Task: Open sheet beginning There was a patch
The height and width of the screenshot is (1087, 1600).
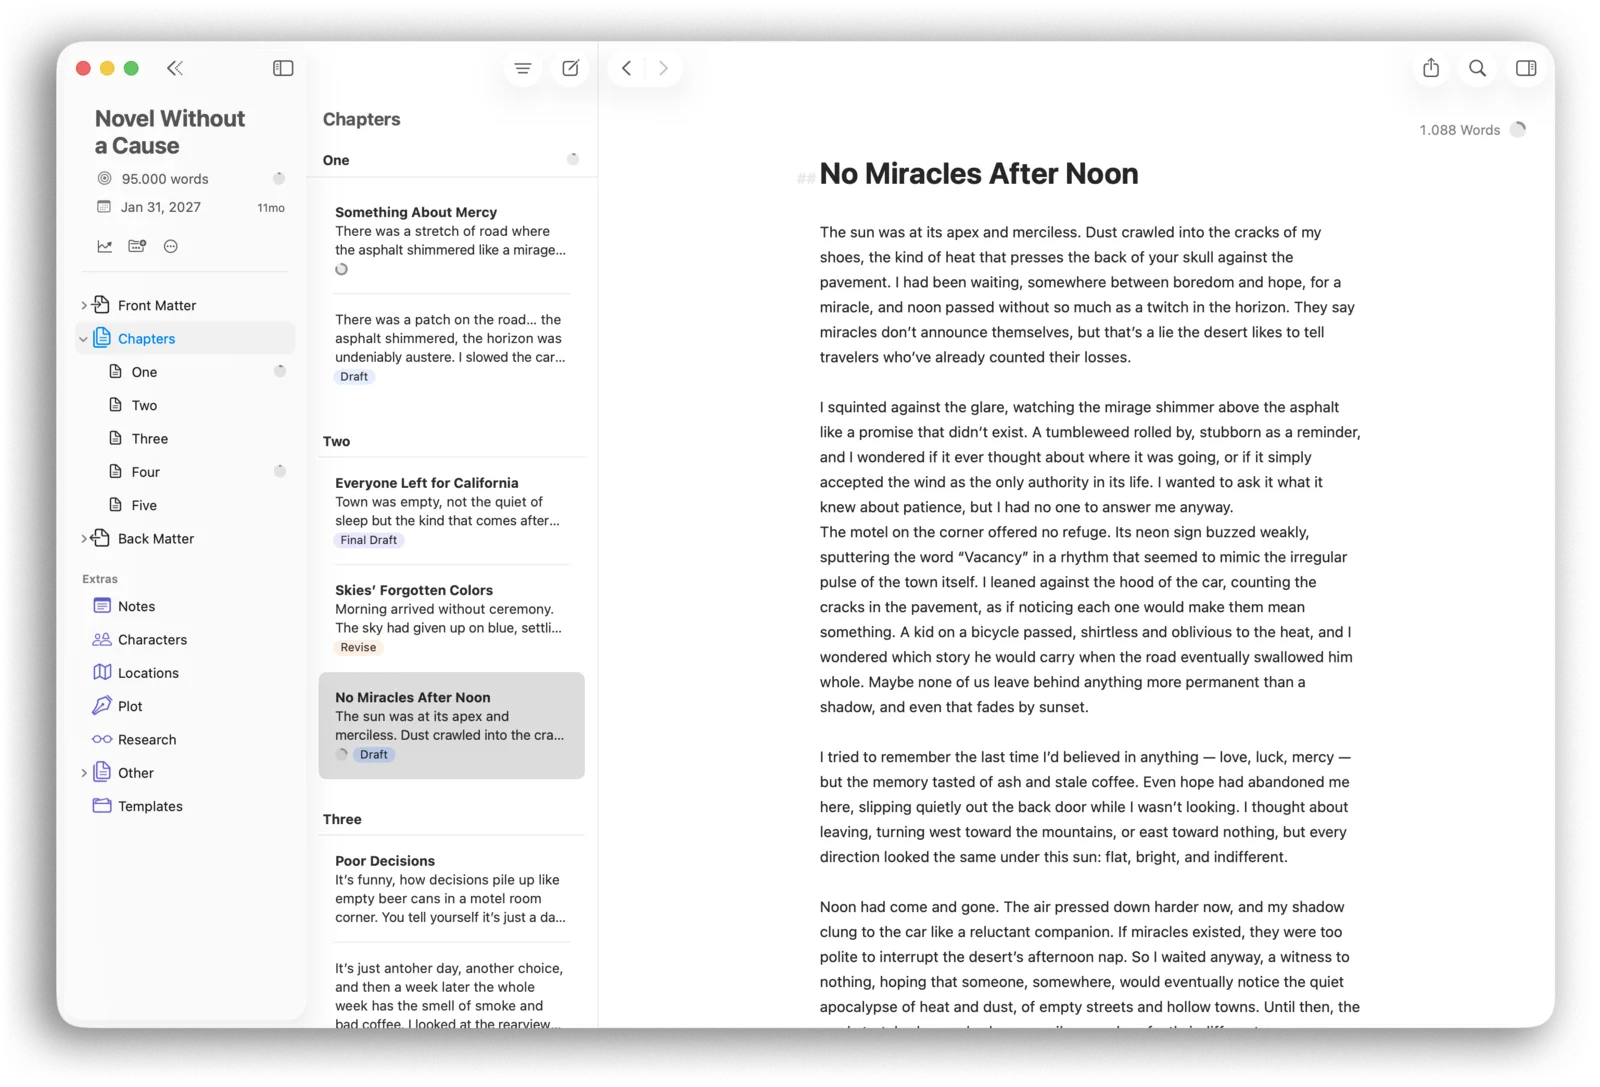Action: [452, 347]
